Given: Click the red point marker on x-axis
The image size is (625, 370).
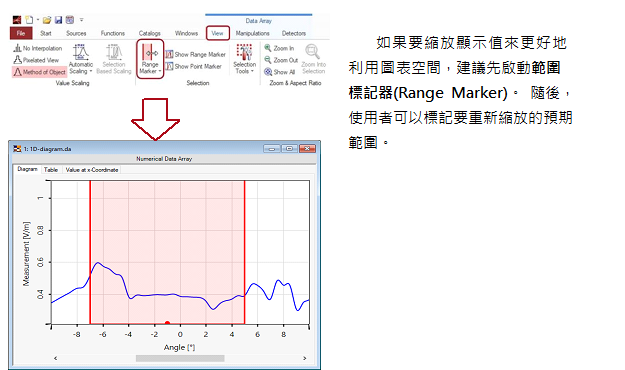Looking at the screenshot, I should click(x=167, y=323).
